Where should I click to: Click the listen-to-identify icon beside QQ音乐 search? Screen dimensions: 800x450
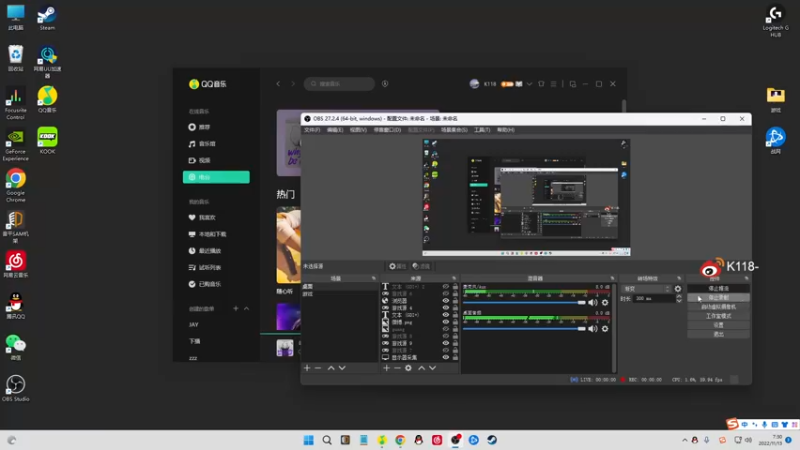click(x=385, y=84)
